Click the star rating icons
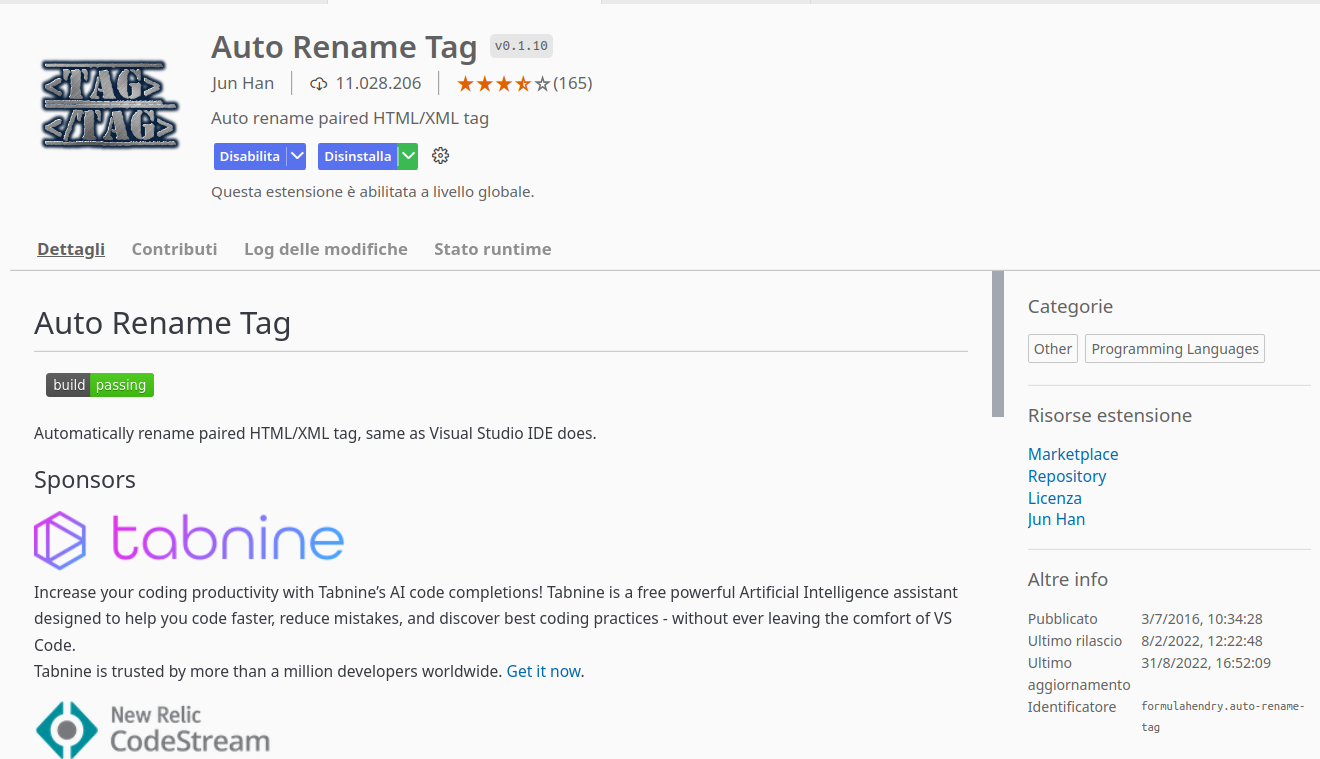 point(503,84)
